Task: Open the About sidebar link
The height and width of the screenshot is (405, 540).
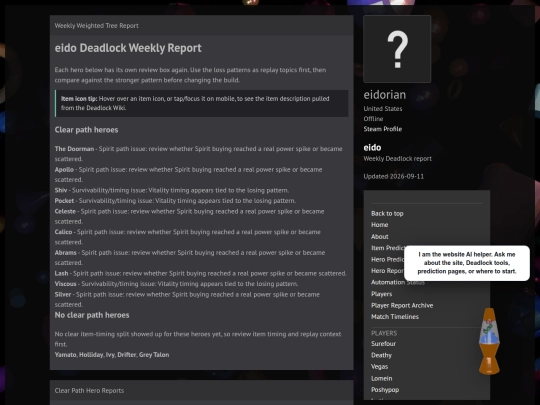Action: (380, 237)
